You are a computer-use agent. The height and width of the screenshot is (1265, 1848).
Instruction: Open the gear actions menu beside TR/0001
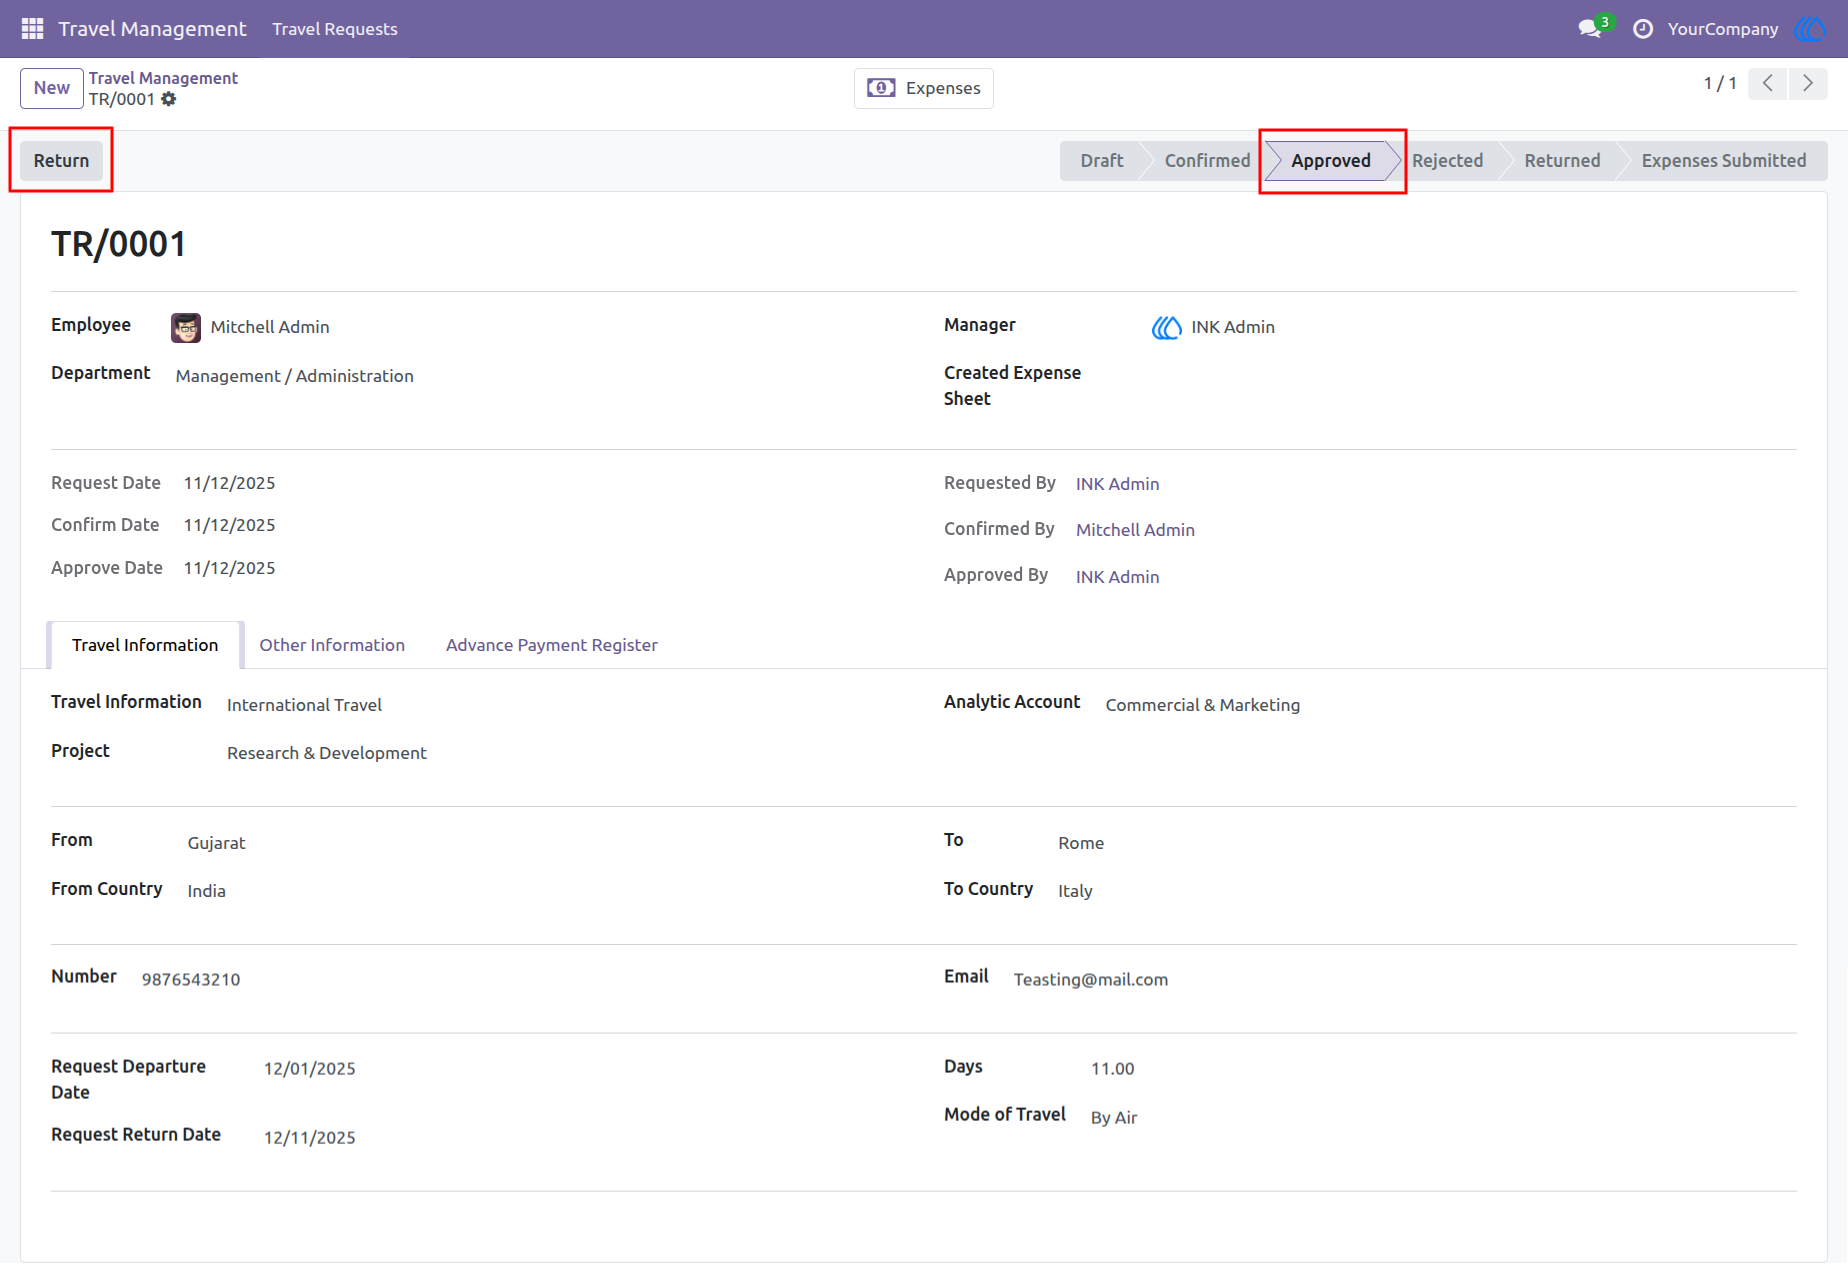pyautogui.click(x=169, y=99)
